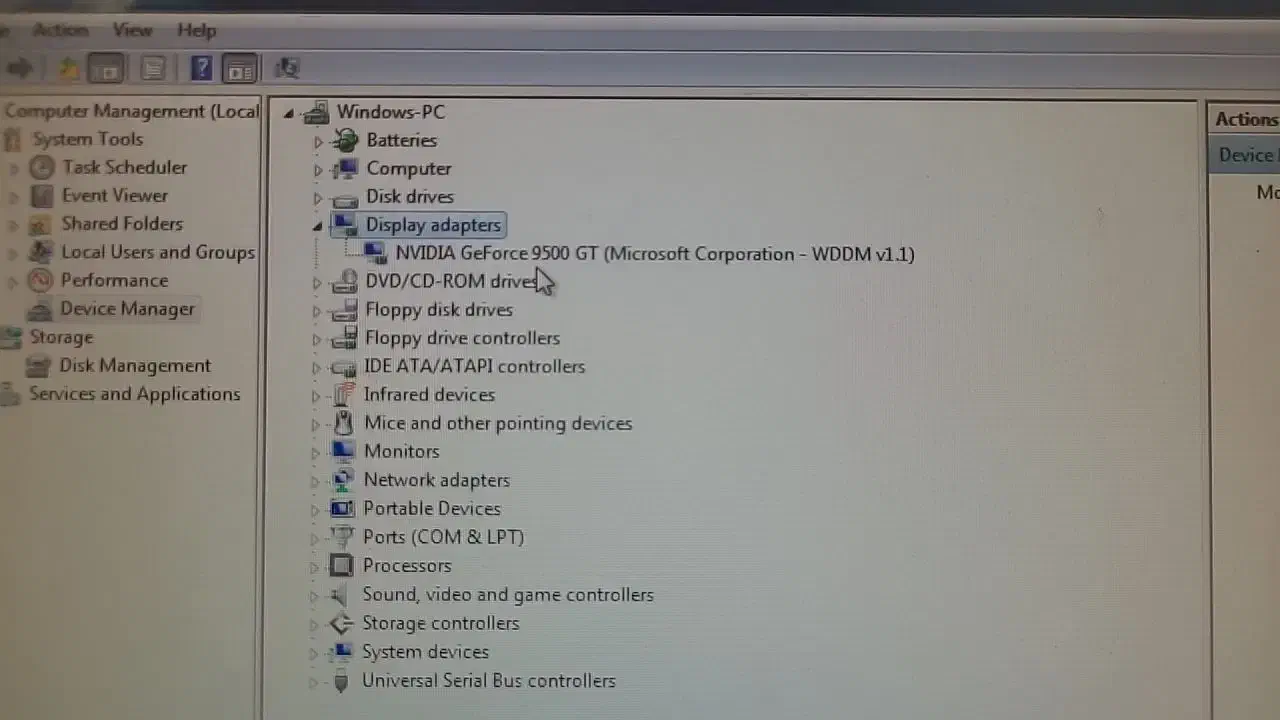The width and height of the screenshot is (1280, 720).
Task: Select NVIDIA GeForce 9500 GT device
Action: coord(654,254)
